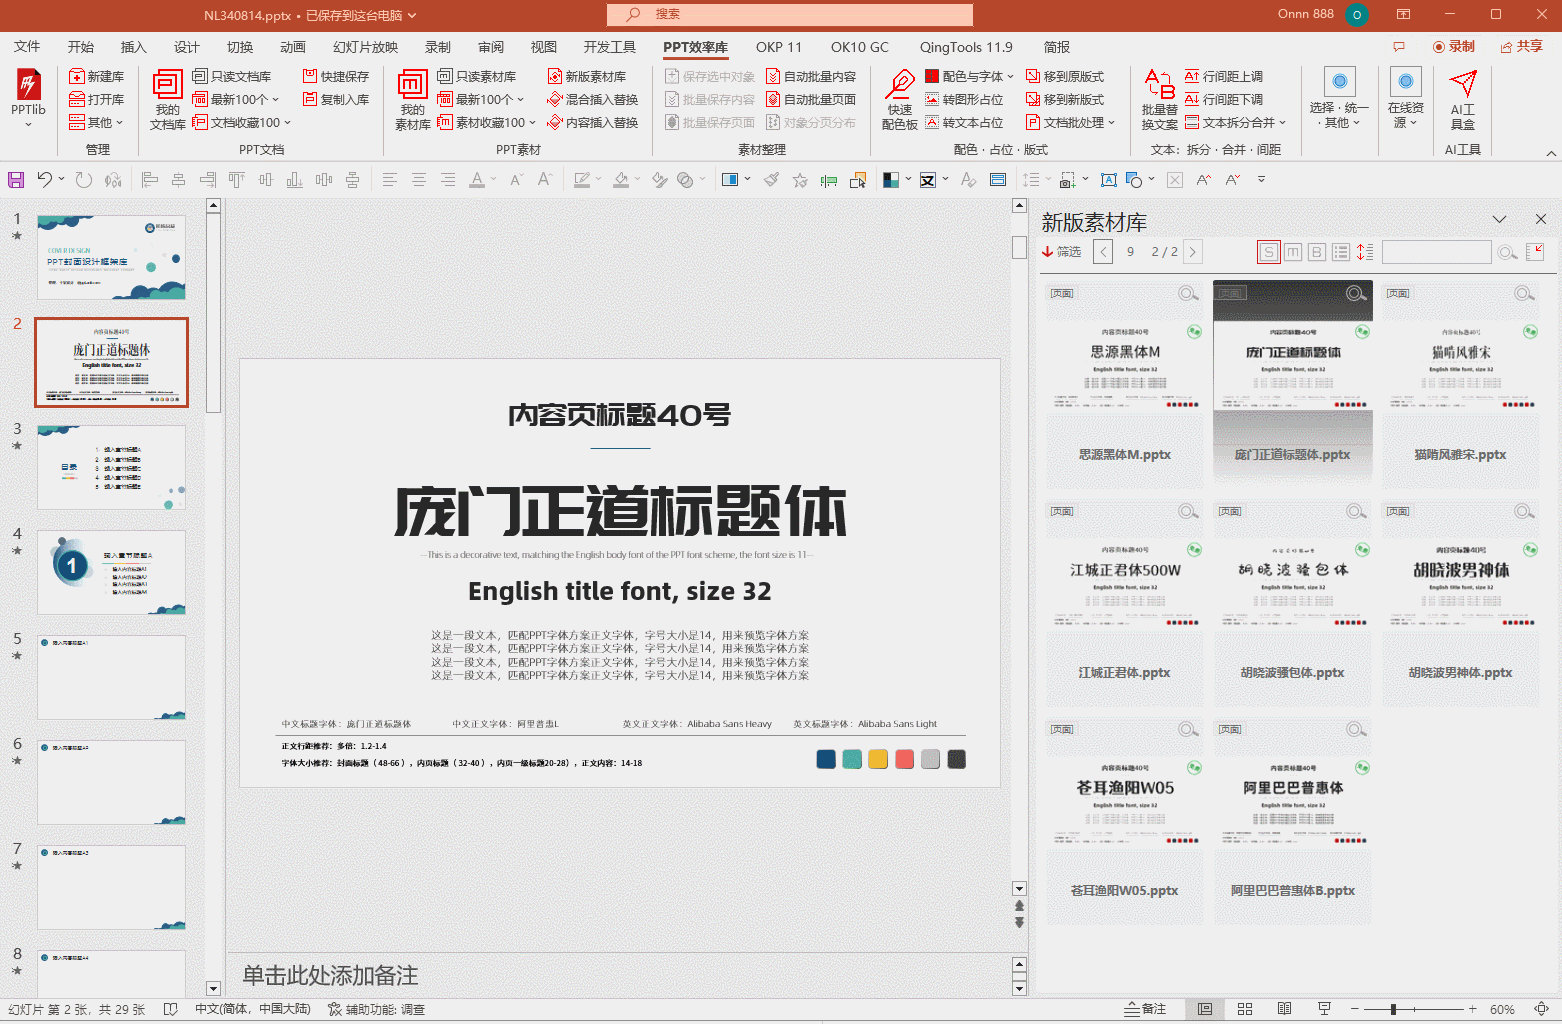Switch to Reading view in status bar
This screenshot has width=1562, height=1024.
tap(1285, 1009)
